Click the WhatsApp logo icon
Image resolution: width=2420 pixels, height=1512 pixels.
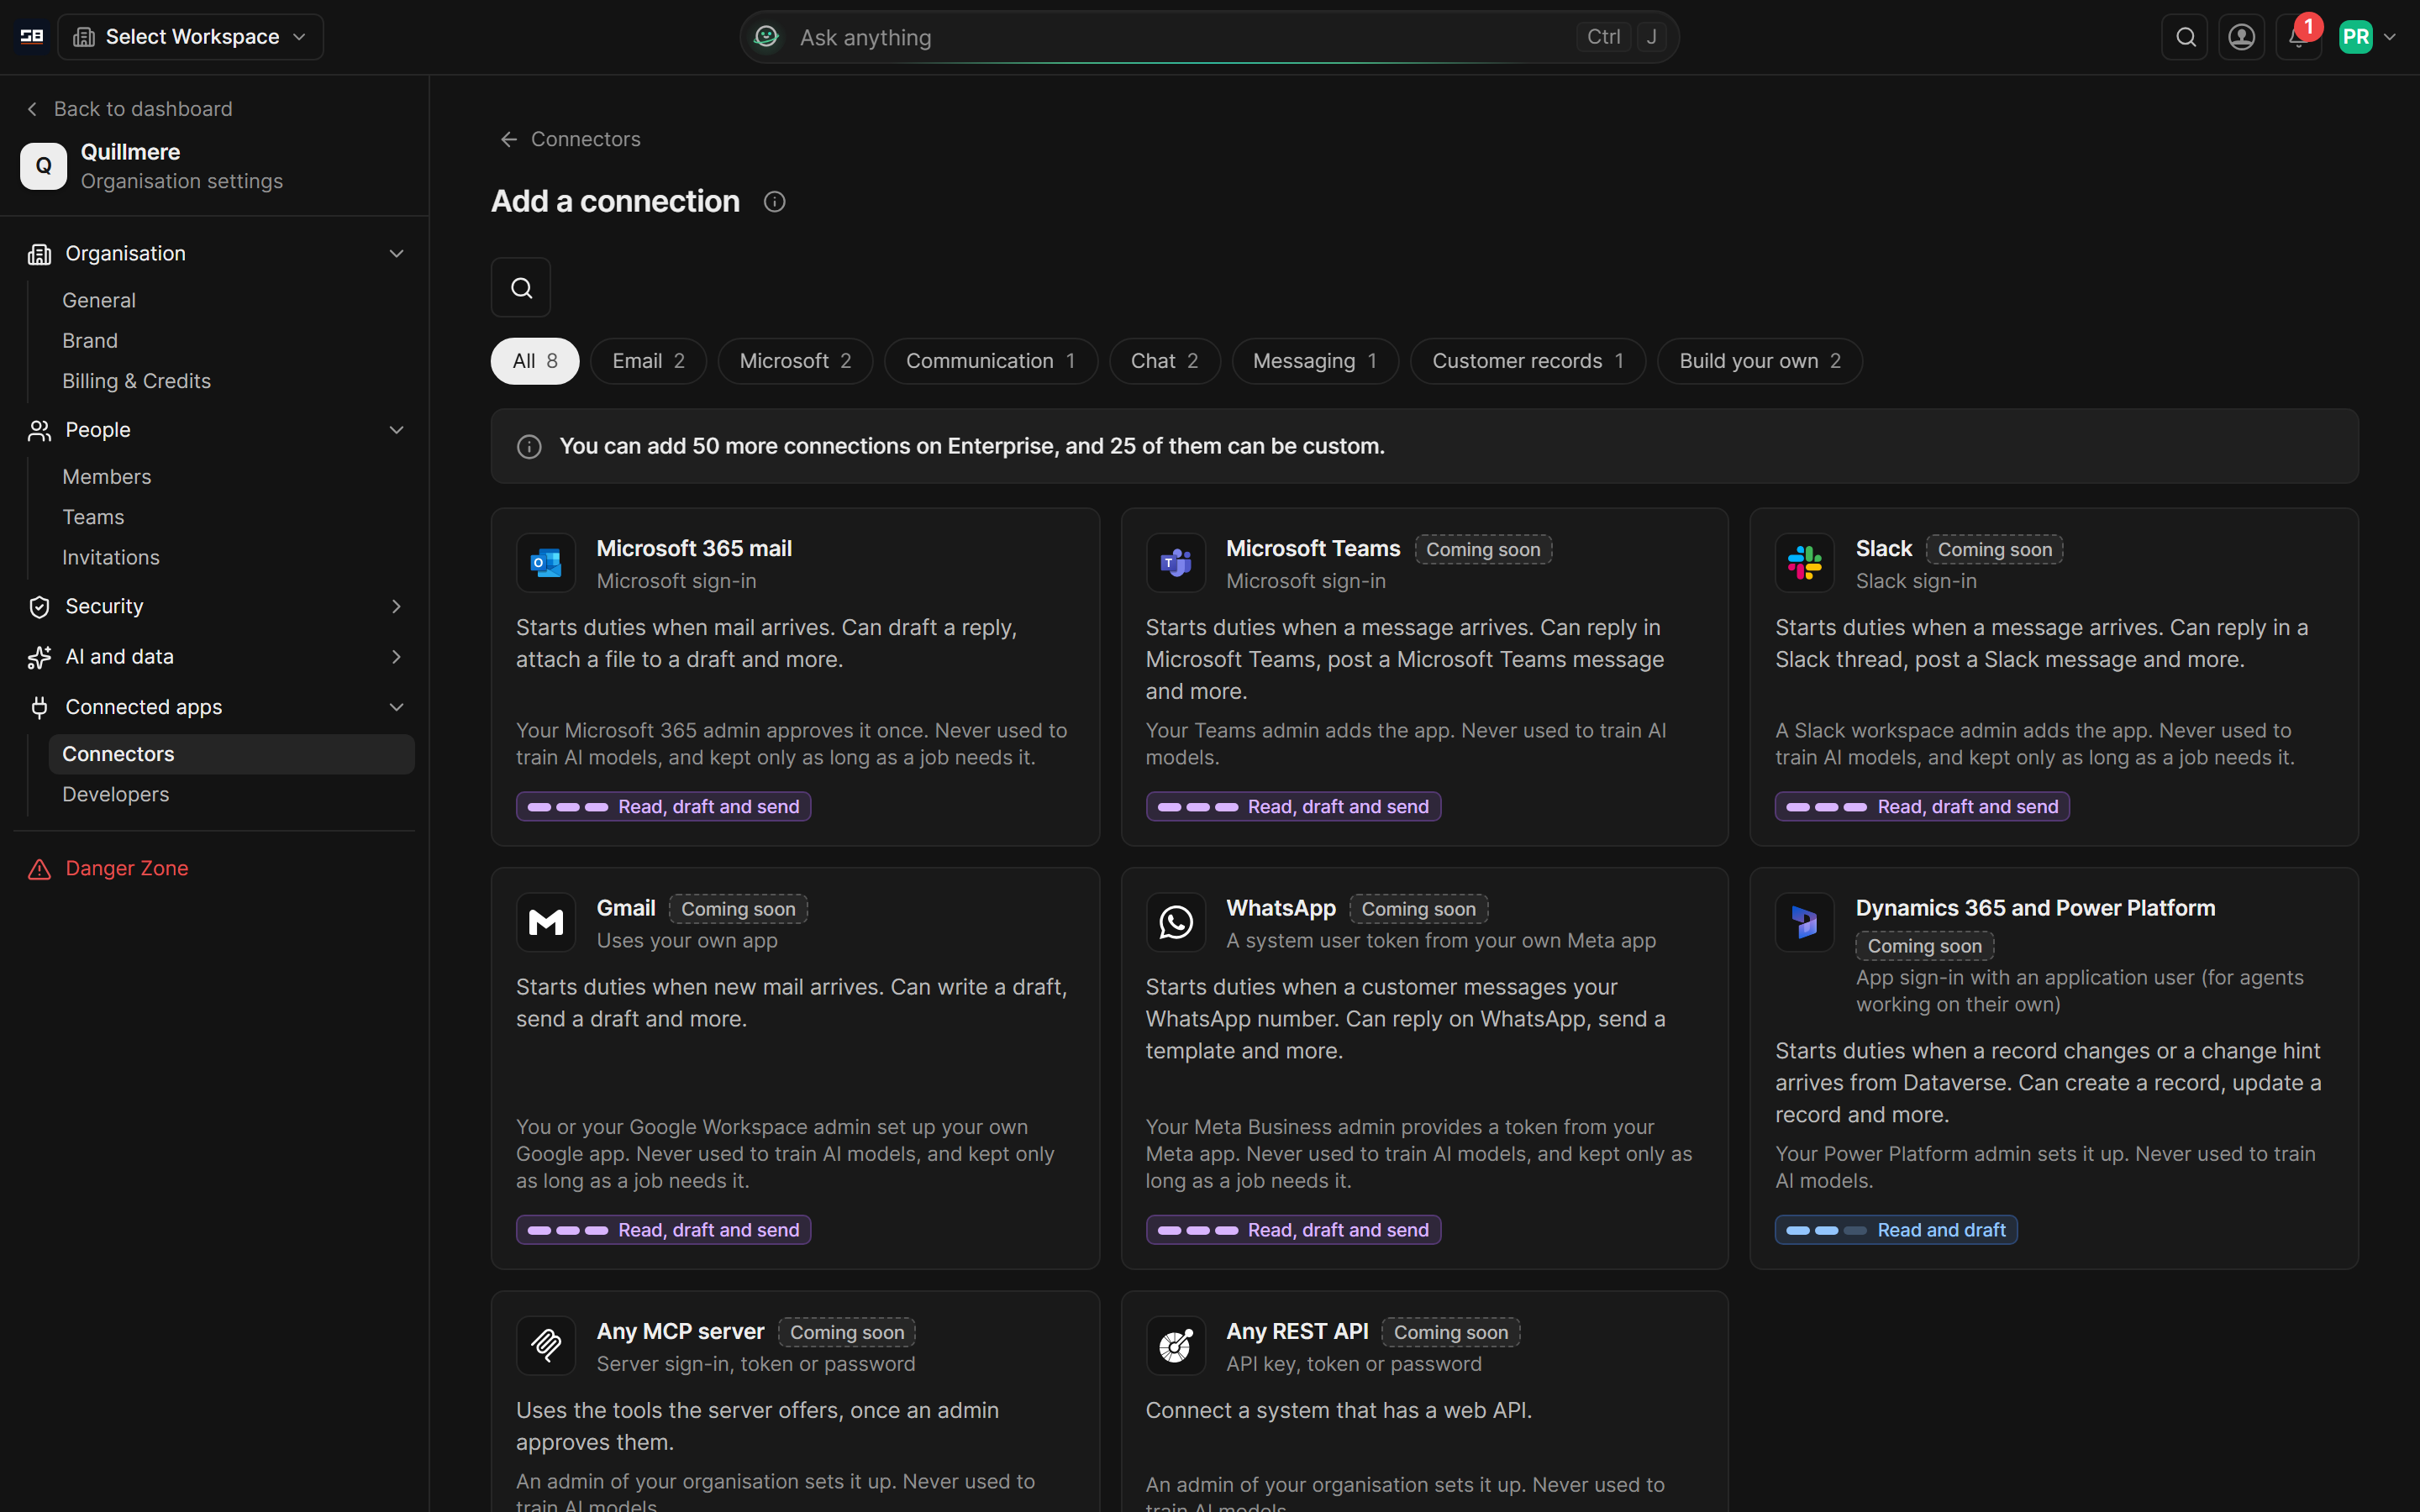pos(1176,922)
